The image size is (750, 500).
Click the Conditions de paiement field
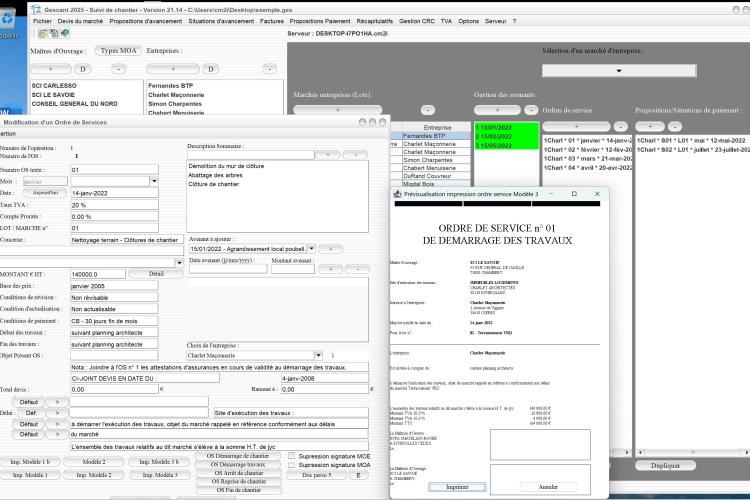click(x=114, y=321)
